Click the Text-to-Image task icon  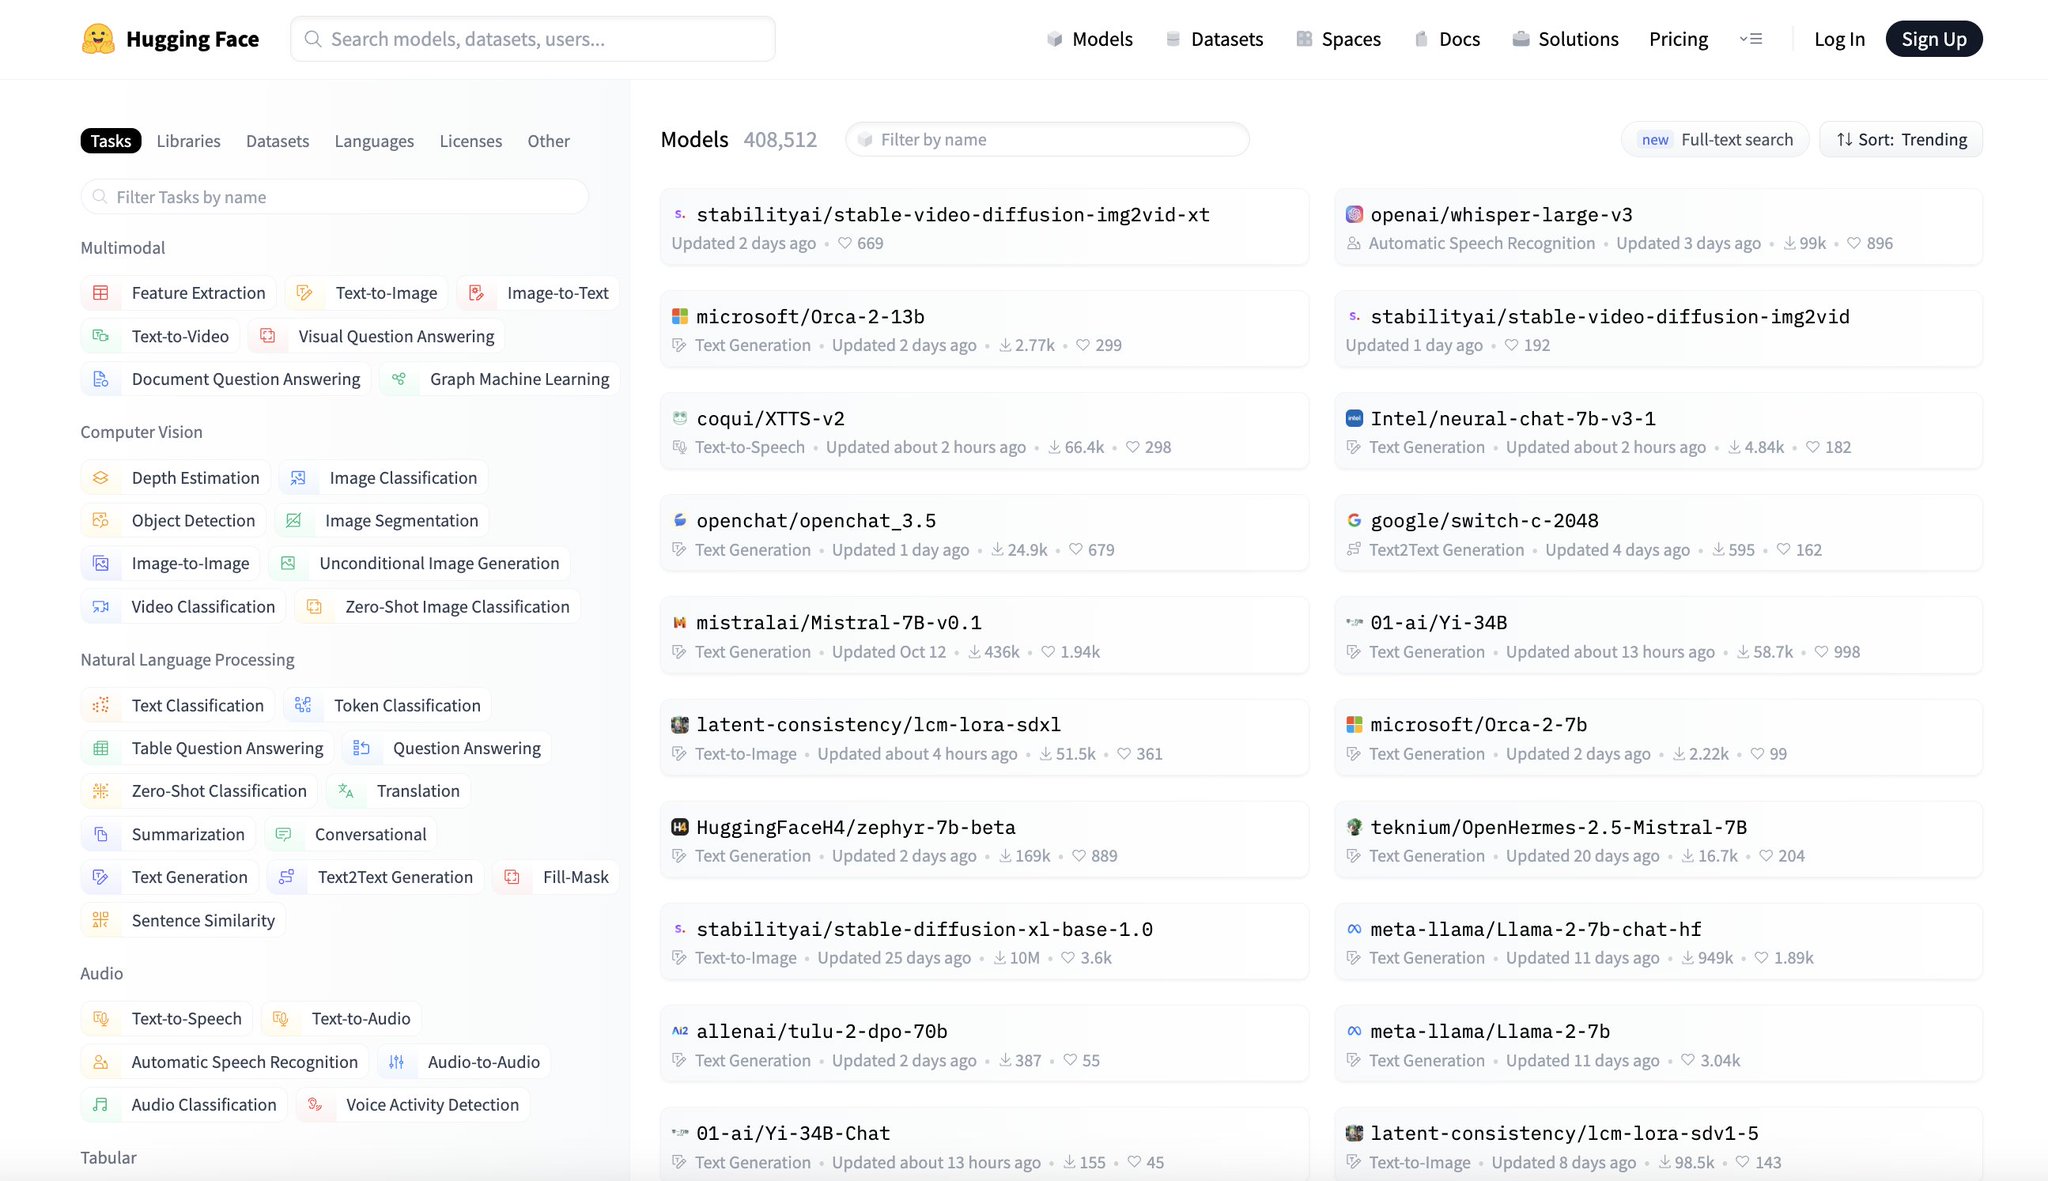pyautogui.click(x=305, y=293)
